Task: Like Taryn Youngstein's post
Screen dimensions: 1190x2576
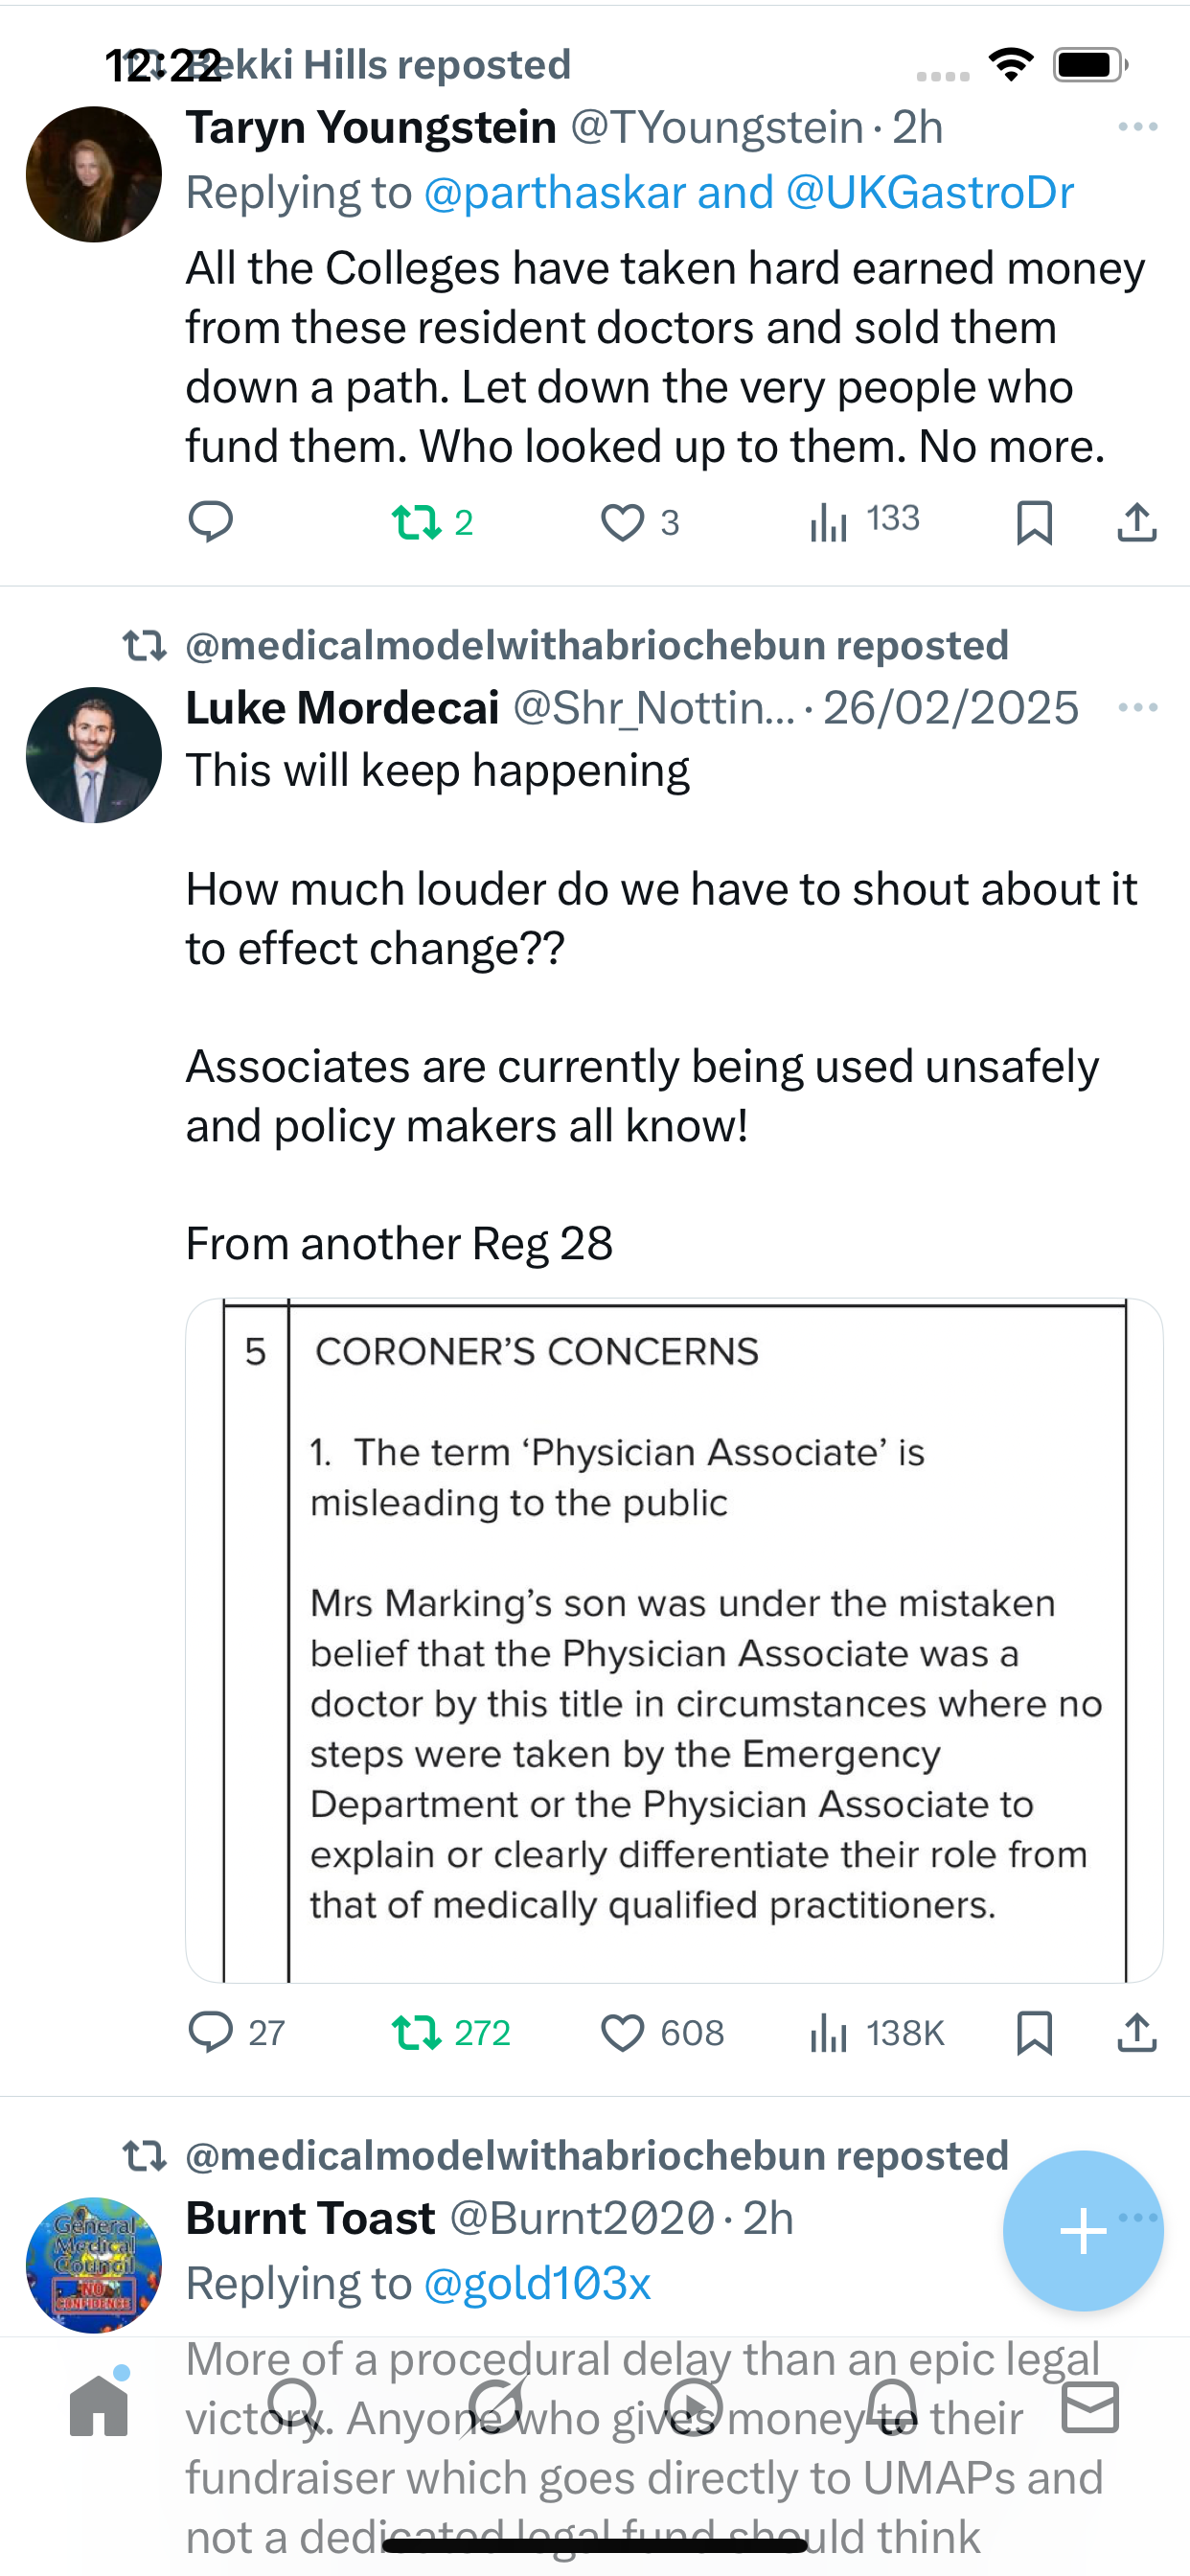Action: 622,522
